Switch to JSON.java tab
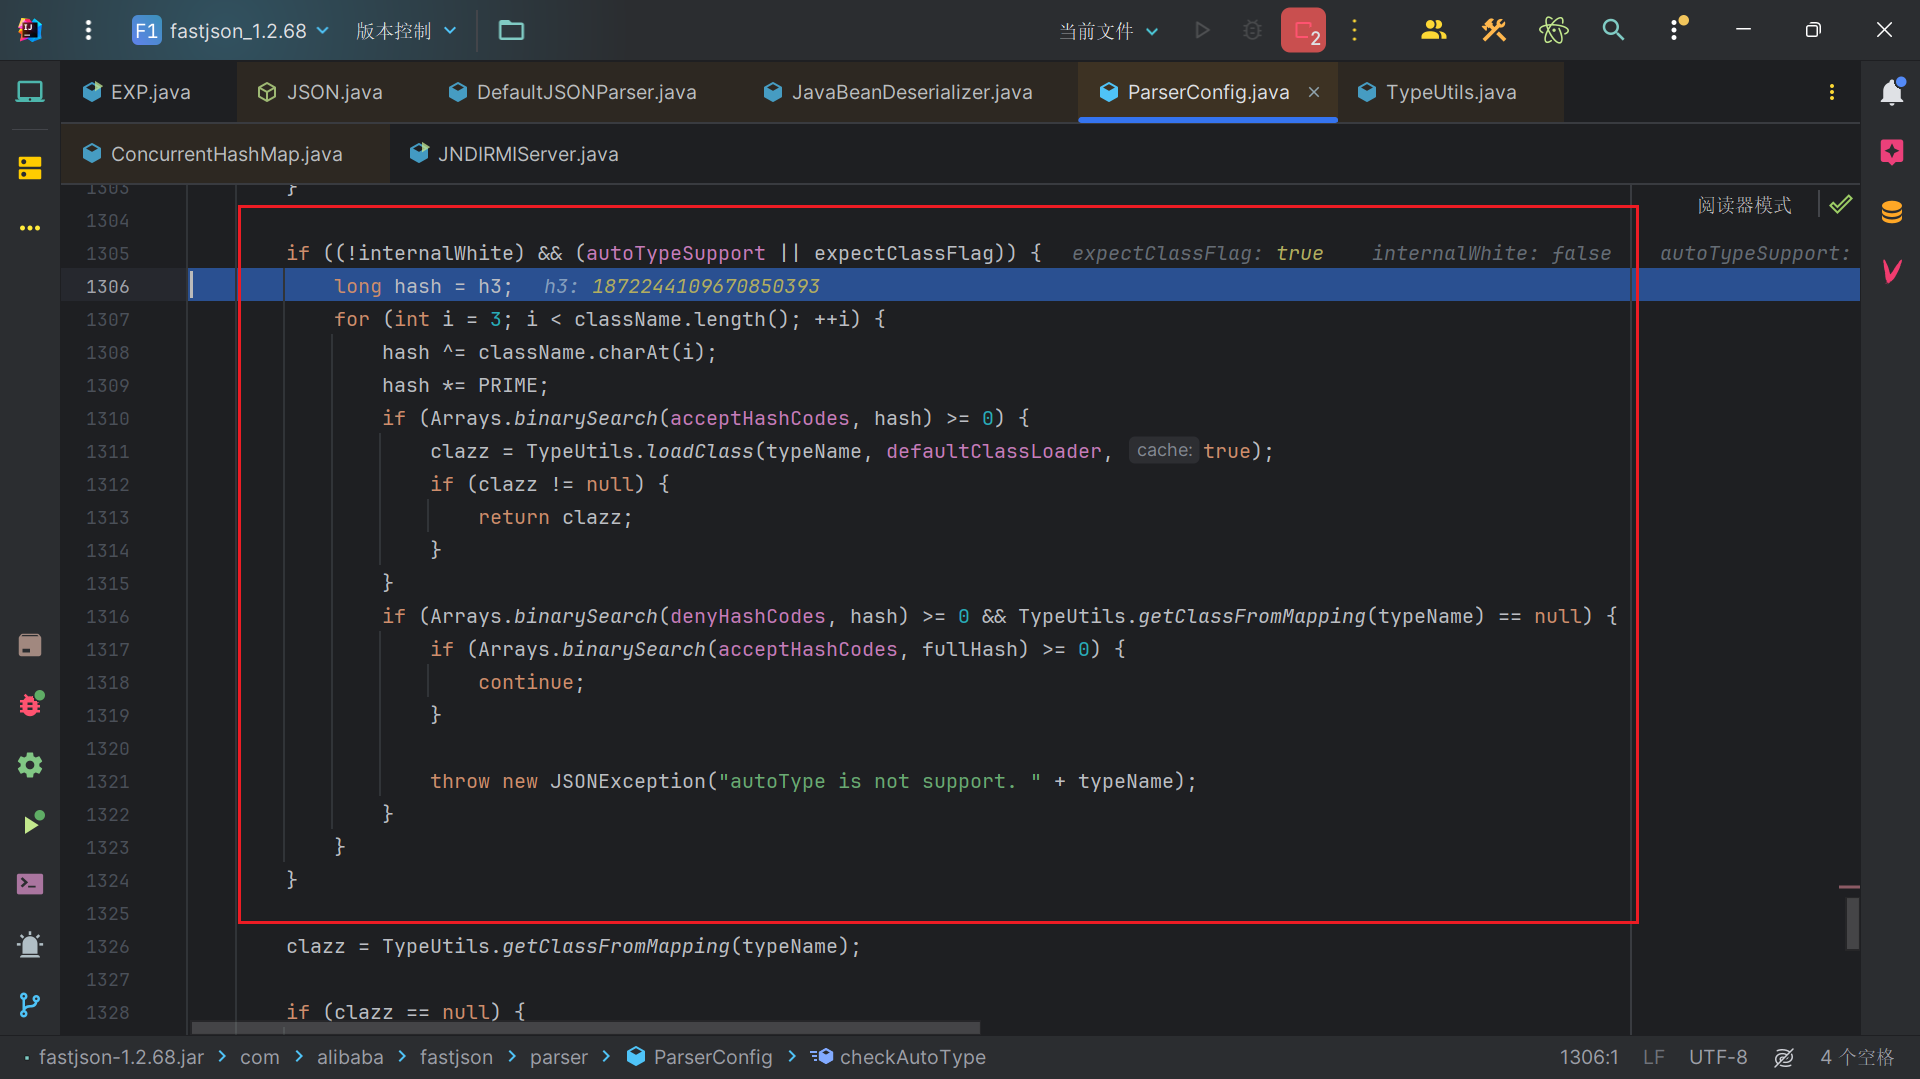 (x=320, y=92)
